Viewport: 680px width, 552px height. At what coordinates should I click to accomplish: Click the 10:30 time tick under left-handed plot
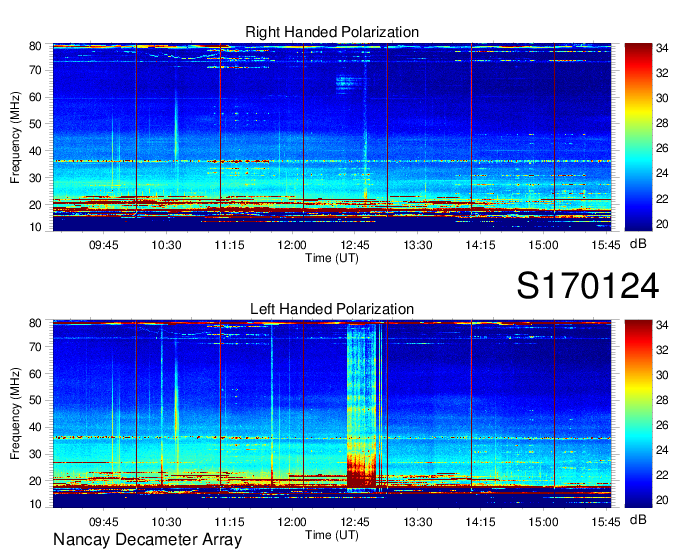point(166,522)
